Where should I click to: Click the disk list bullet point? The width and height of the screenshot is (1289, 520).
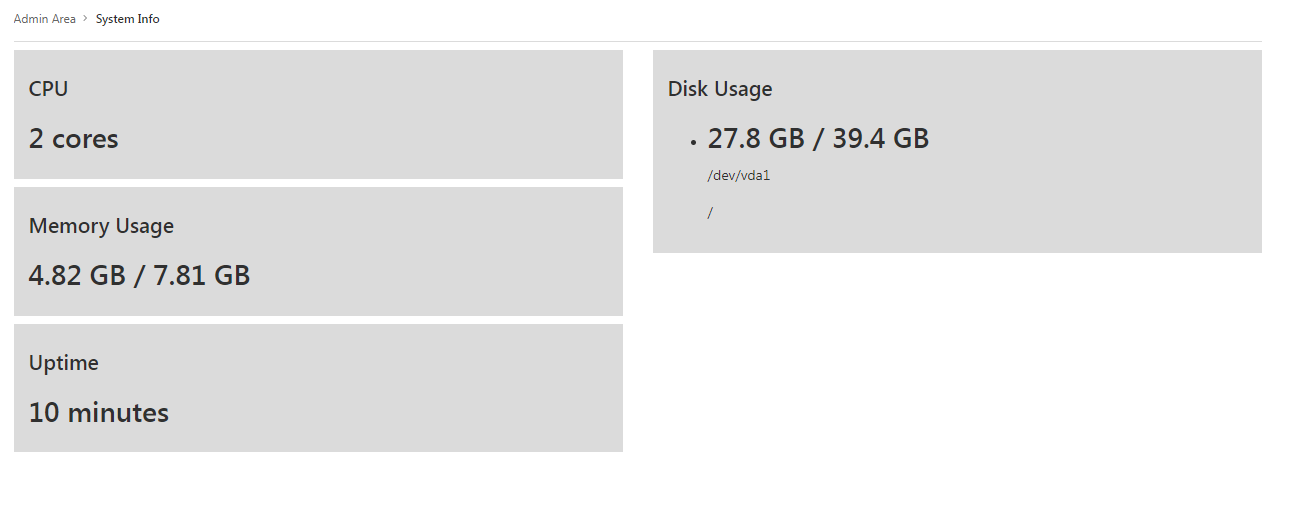692,143
